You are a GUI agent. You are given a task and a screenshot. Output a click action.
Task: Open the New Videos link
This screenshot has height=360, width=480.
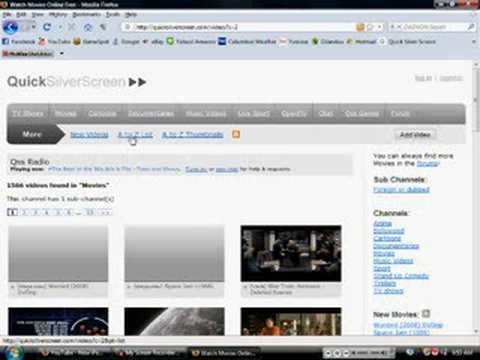click(x=89, y=135)
